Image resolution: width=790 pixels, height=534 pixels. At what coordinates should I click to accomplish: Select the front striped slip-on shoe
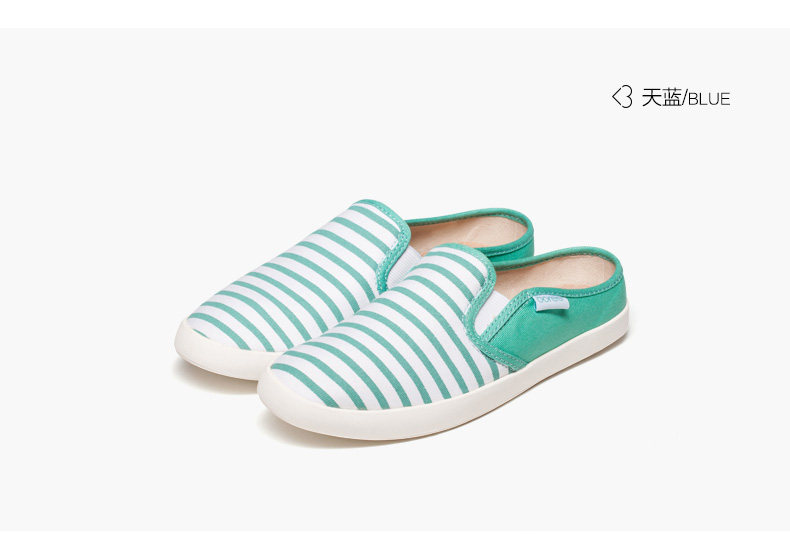(443, 342)
